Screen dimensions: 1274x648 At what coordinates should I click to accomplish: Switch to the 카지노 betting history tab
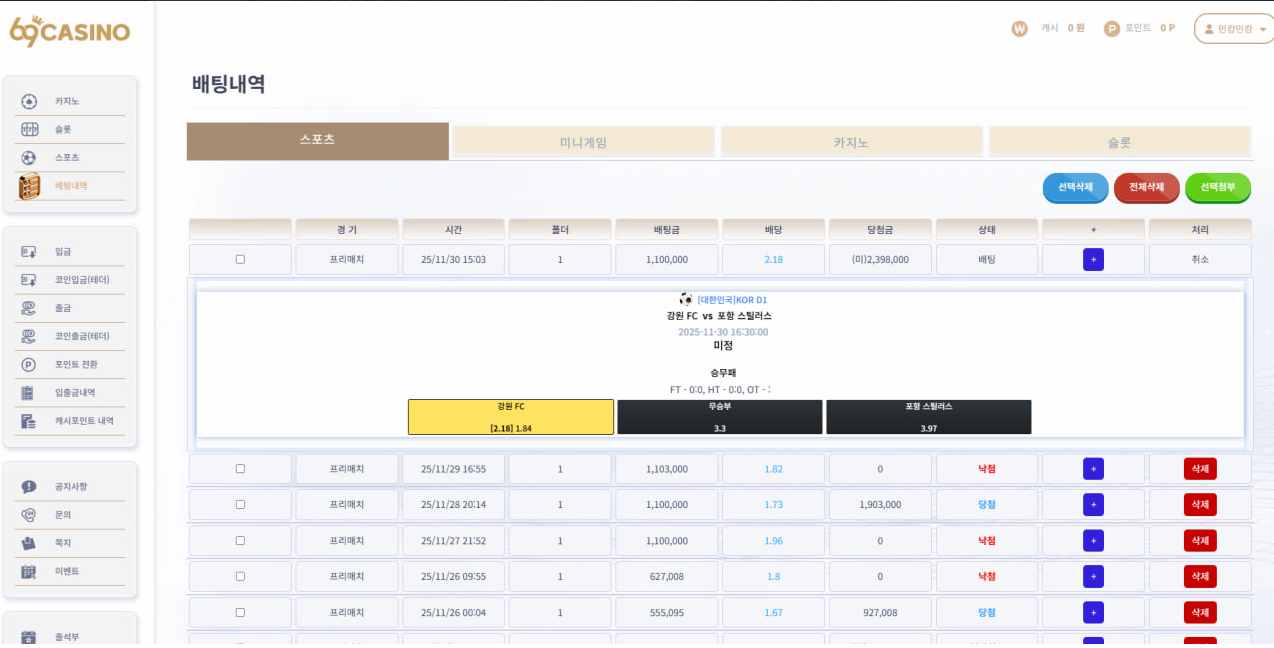point(851,142)
